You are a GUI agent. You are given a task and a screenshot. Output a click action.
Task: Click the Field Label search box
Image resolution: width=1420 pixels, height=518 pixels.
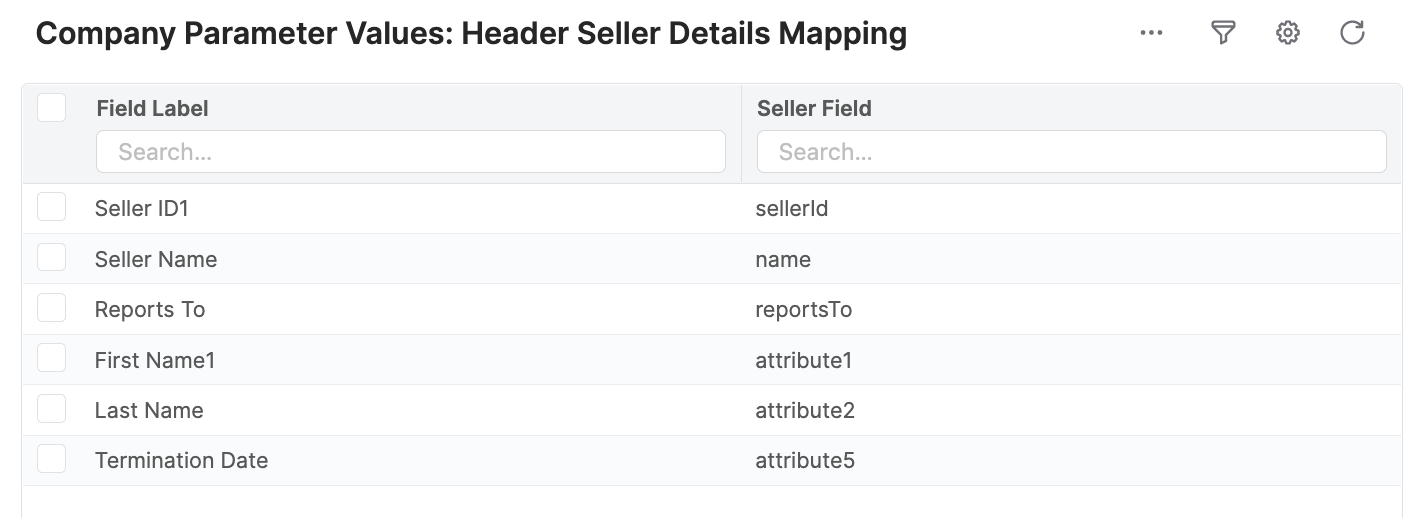coord(410,152)
